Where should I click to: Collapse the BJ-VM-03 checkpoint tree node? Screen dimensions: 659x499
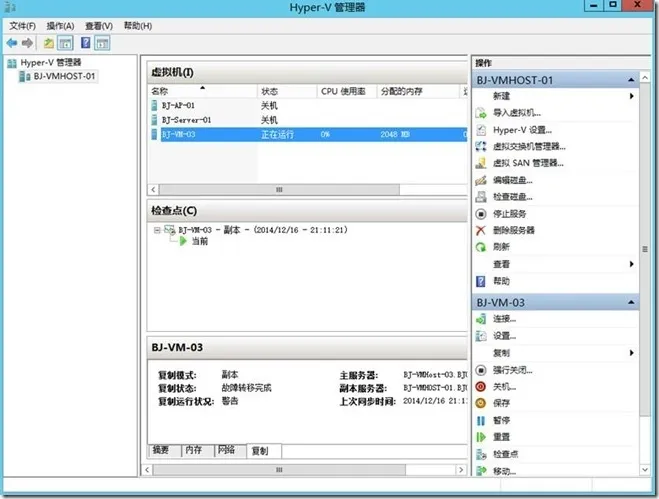pyautogui.click(x=157, y=230)
